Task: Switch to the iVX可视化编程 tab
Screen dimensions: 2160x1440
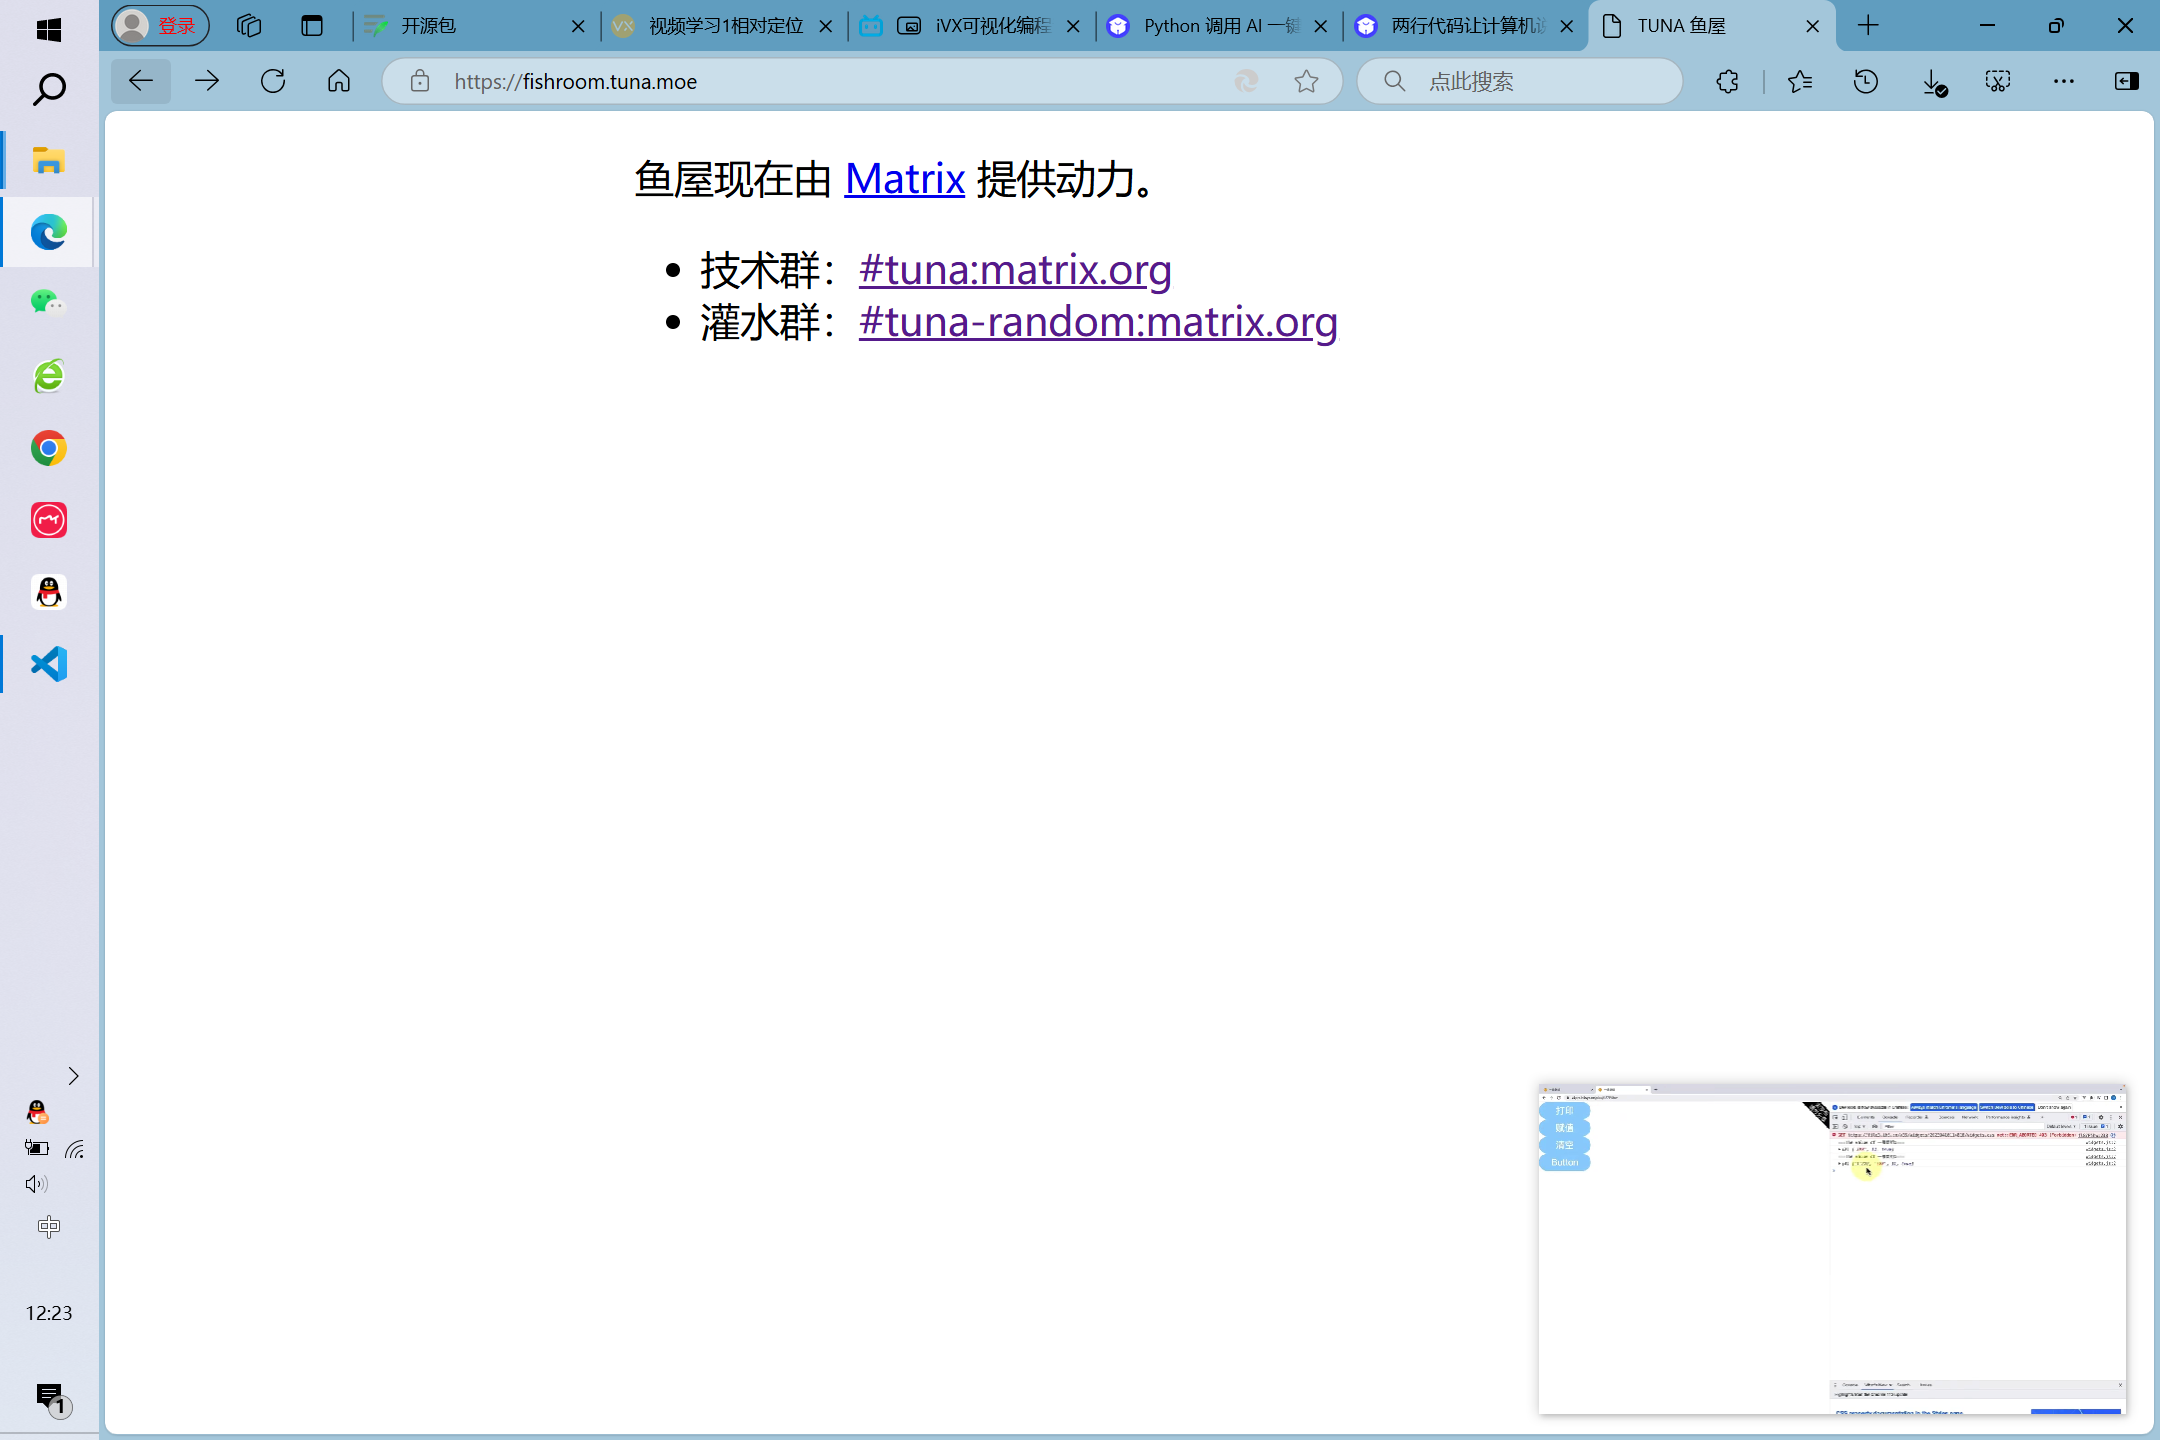Action: [x=970, y=26]
